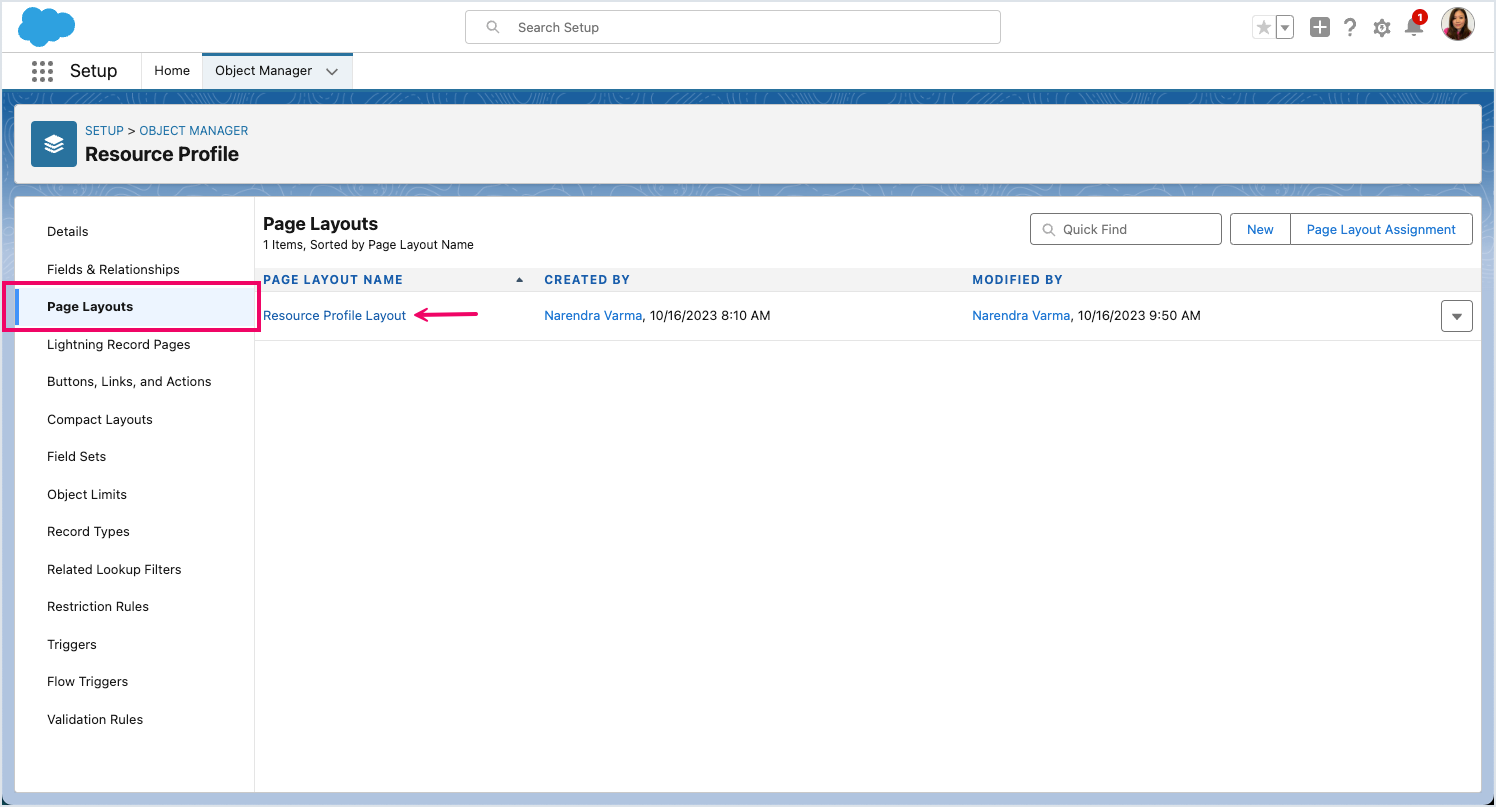Screen dimensions: 1496x807
Task: Open the Resource Profile Layout link
Action: (x=334, y=316)
